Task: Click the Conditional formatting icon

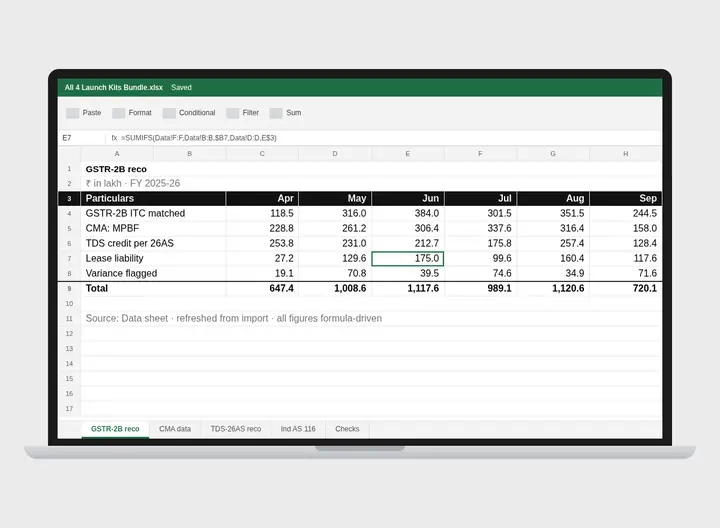Action: click(x=169, y=113)
